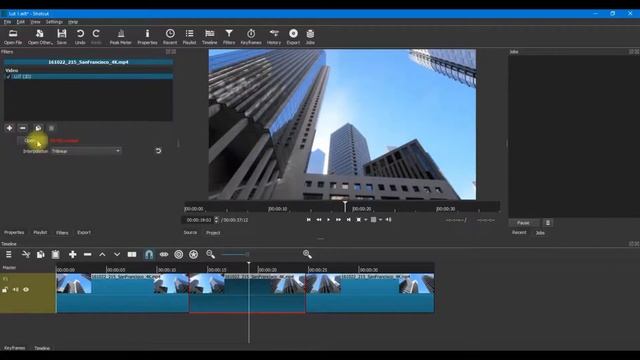Toggle ripple all tracks

pos(193,254)
